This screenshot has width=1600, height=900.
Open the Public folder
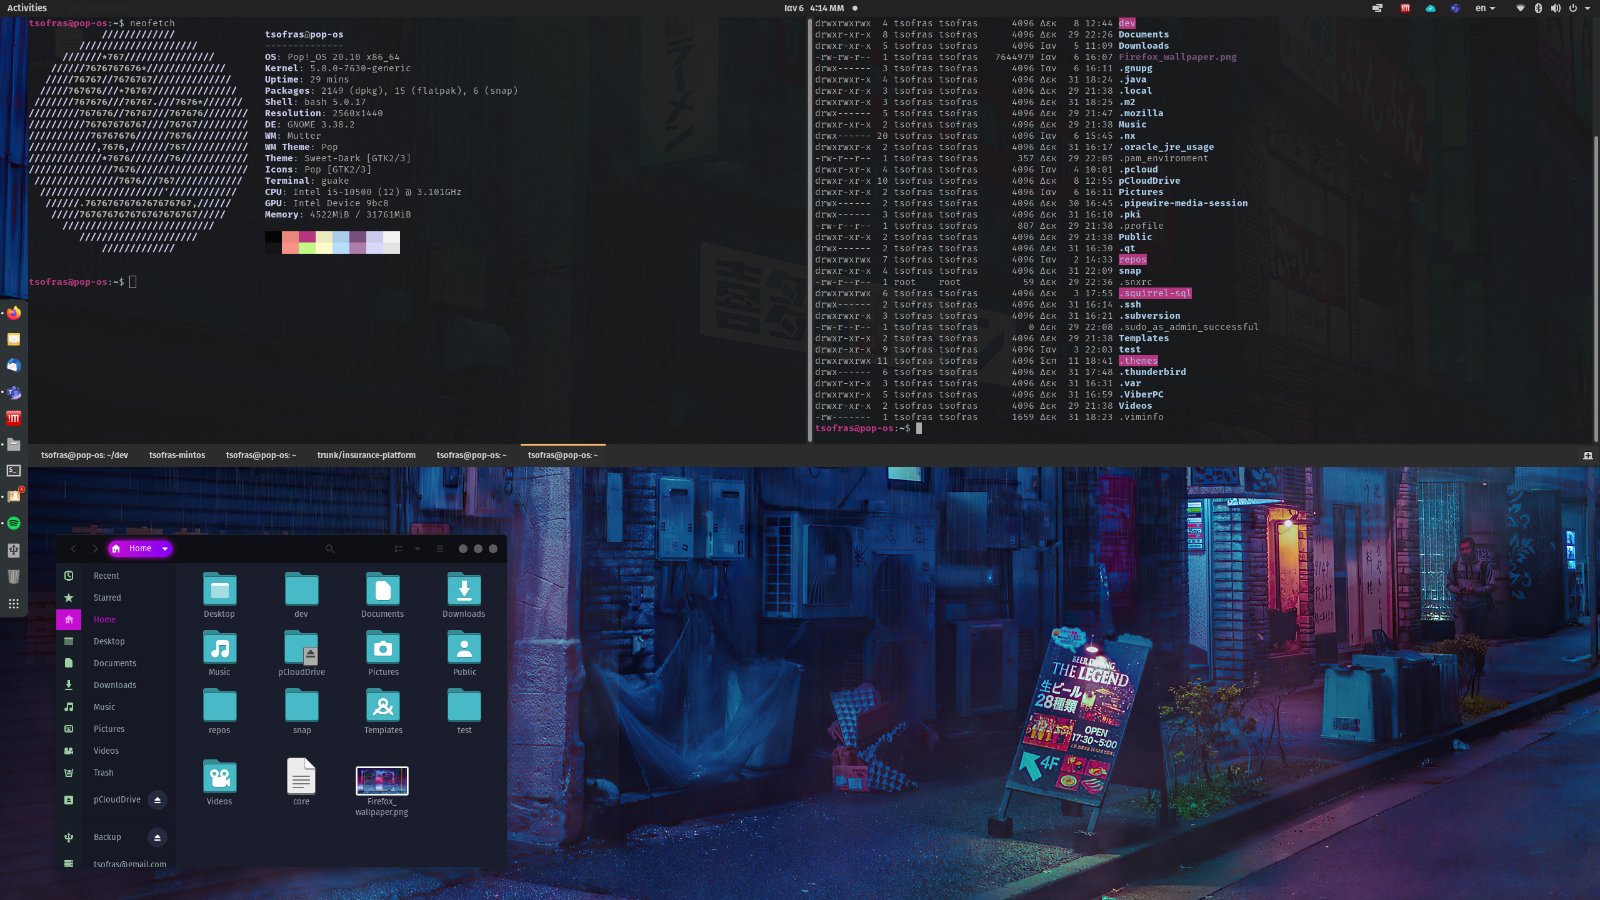pos(464,653)
